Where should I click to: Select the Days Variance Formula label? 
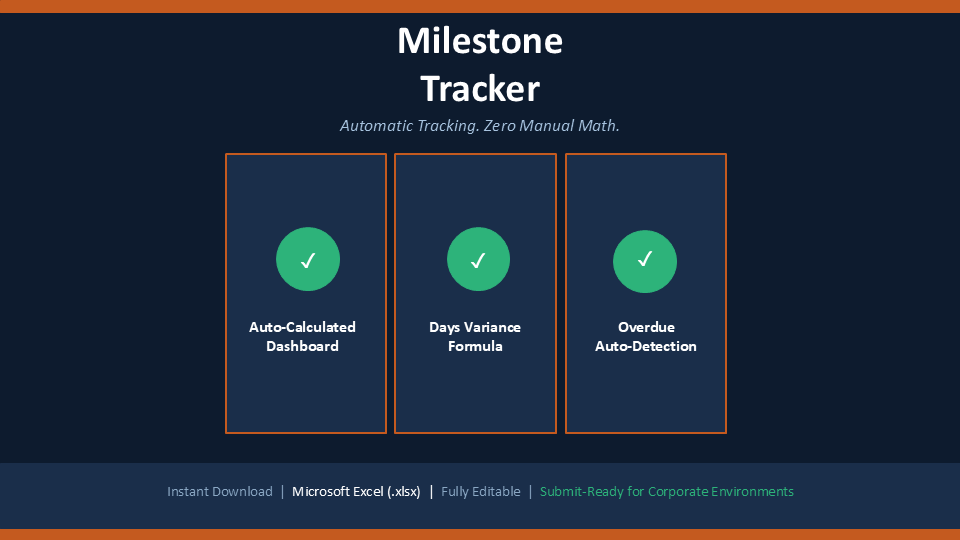(475, 337)
